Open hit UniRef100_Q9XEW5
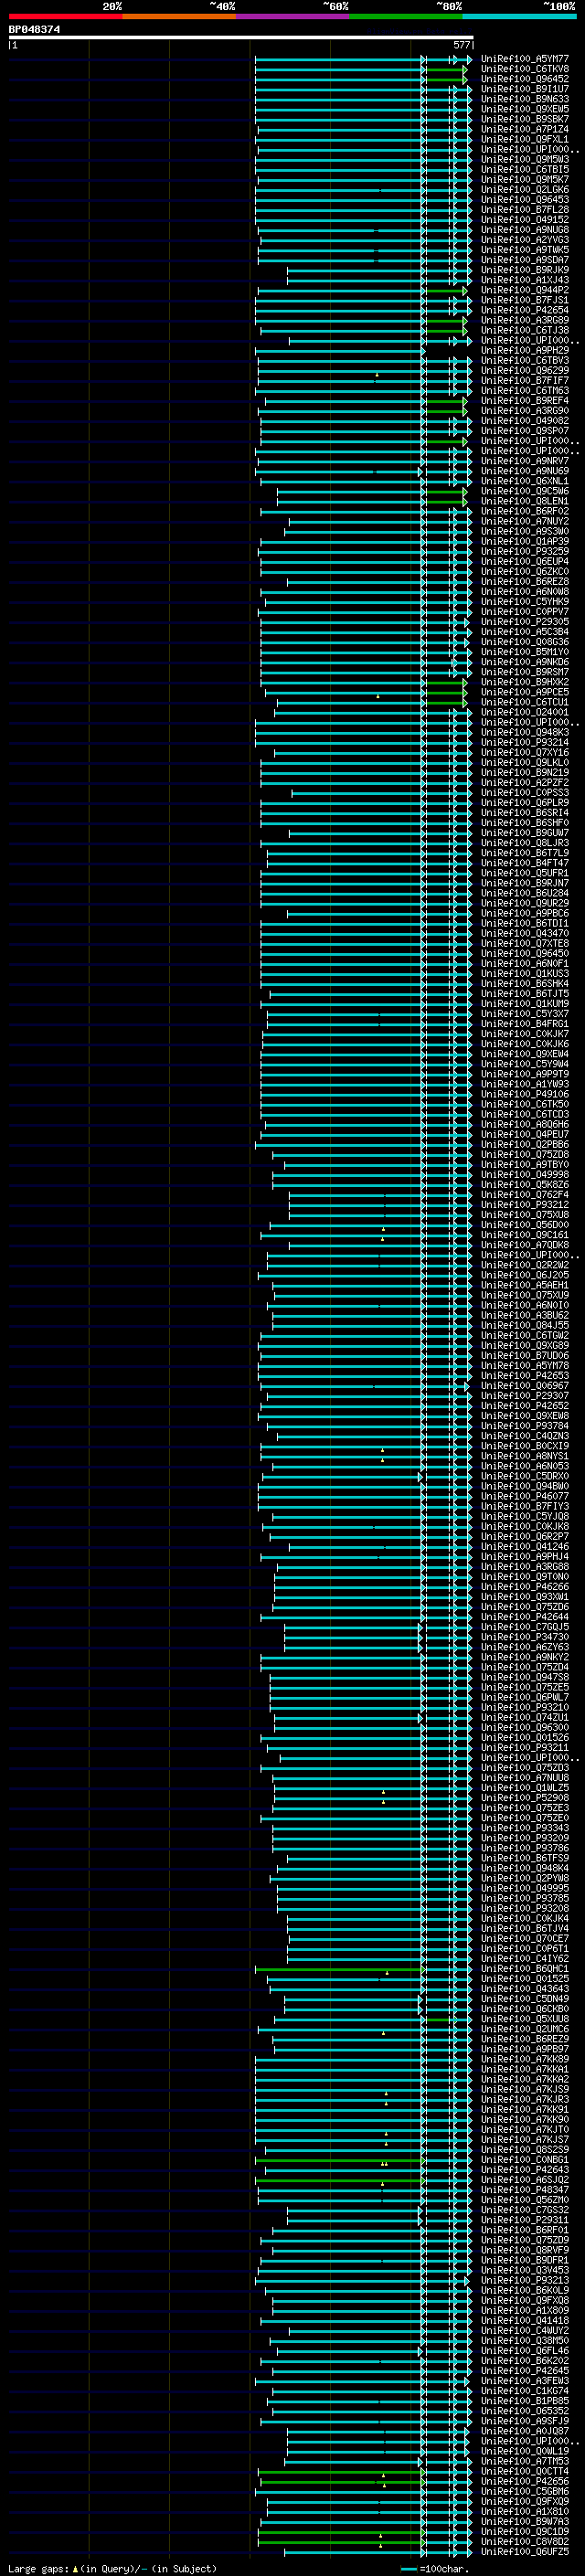 click(x=525, y=109)
